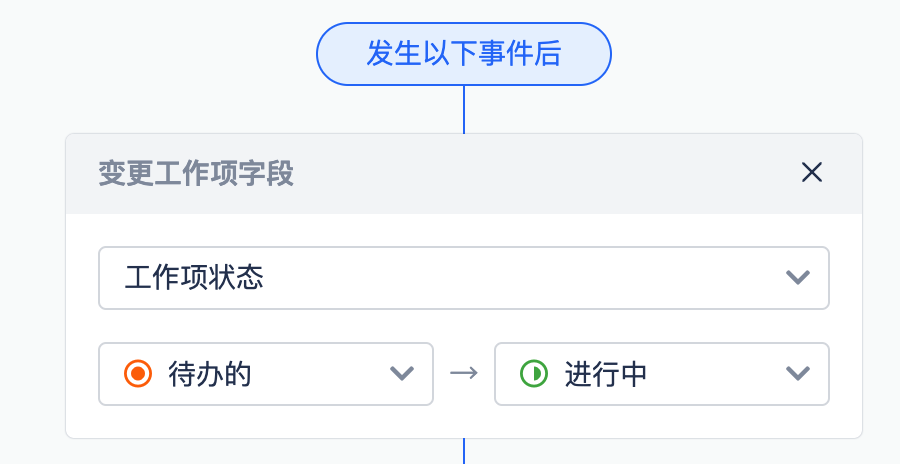
Task: Click the orange 待办的 status icon
Action: (x=138, y=374)
